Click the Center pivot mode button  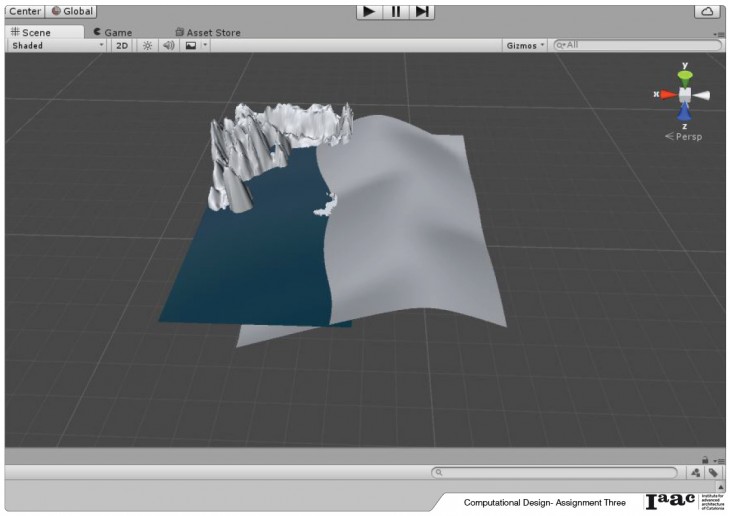pyautogui.click(x=25, y=11)
